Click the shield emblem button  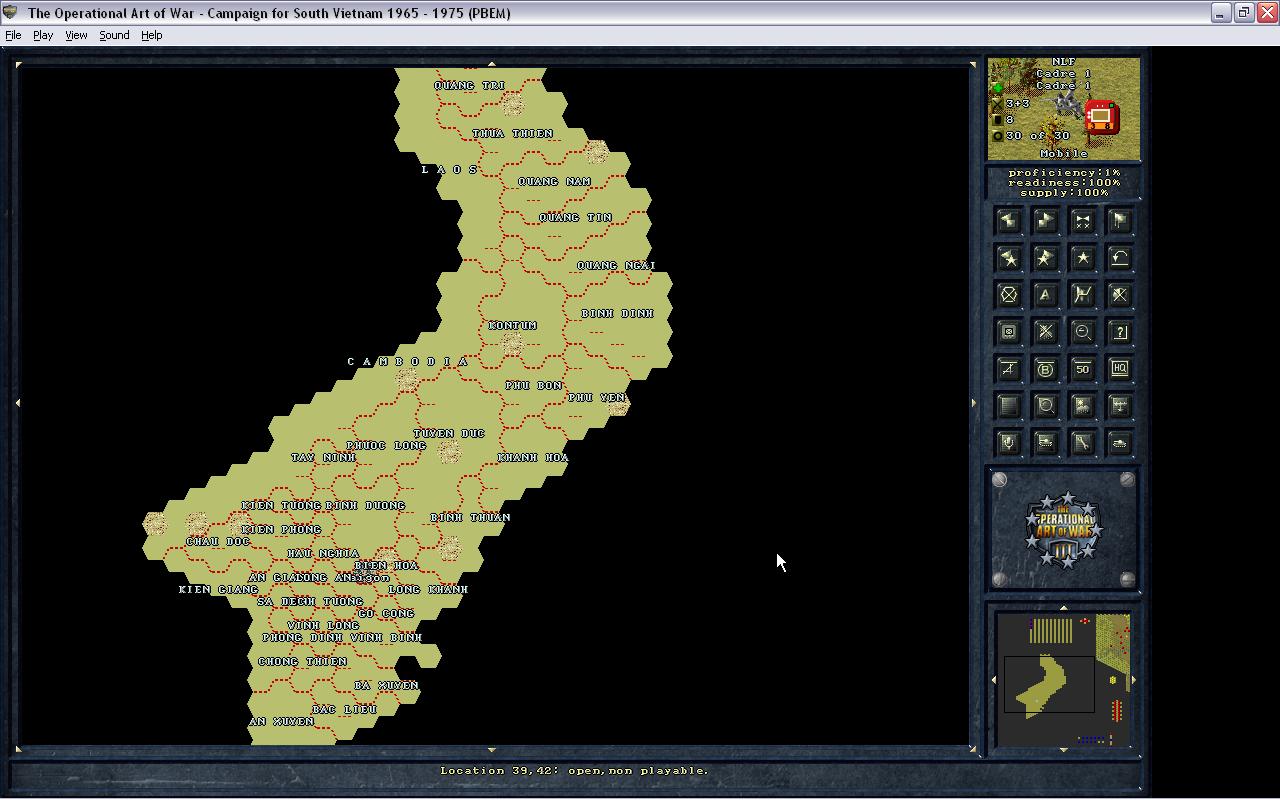tap(1008, 443)
